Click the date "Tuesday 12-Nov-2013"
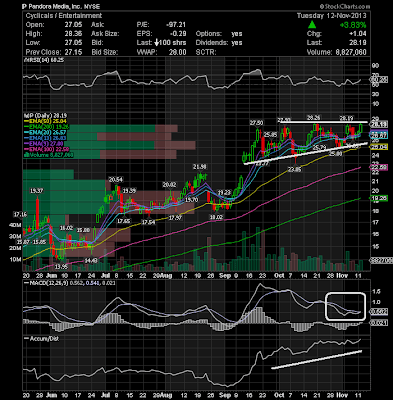 (x=331, y=16)
